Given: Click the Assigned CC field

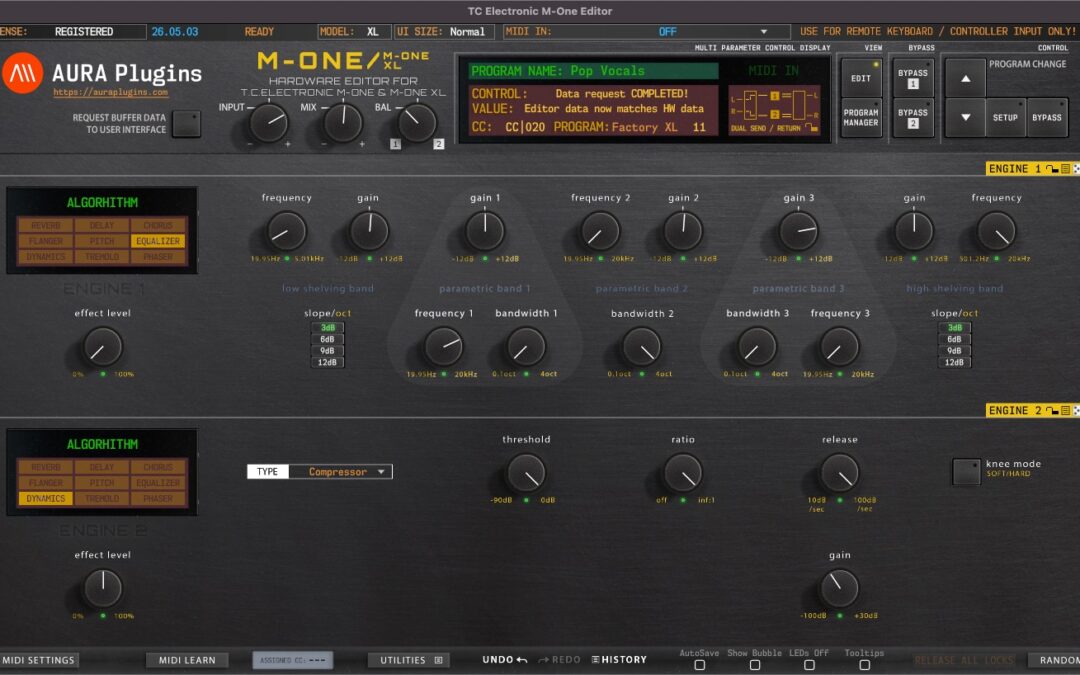Looking at the screenshot, I should [292, 660].
